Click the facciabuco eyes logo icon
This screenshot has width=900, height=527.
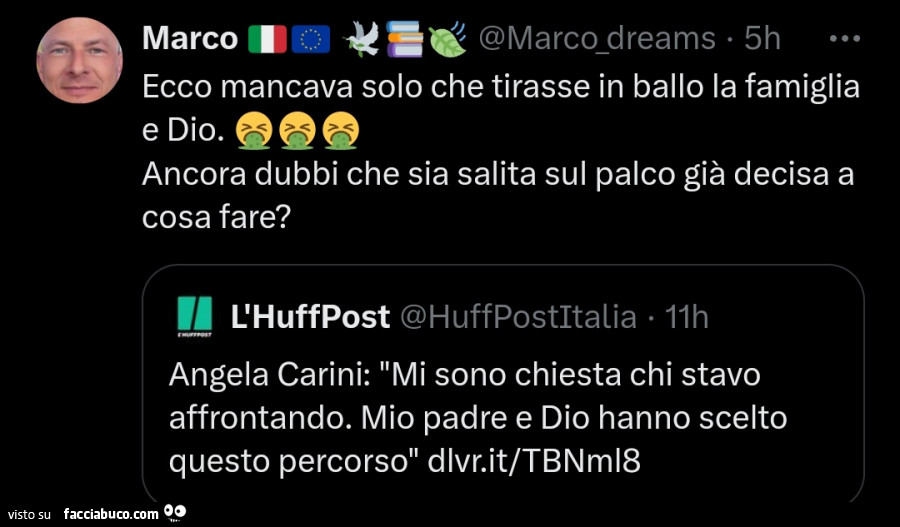click(175, 512)
